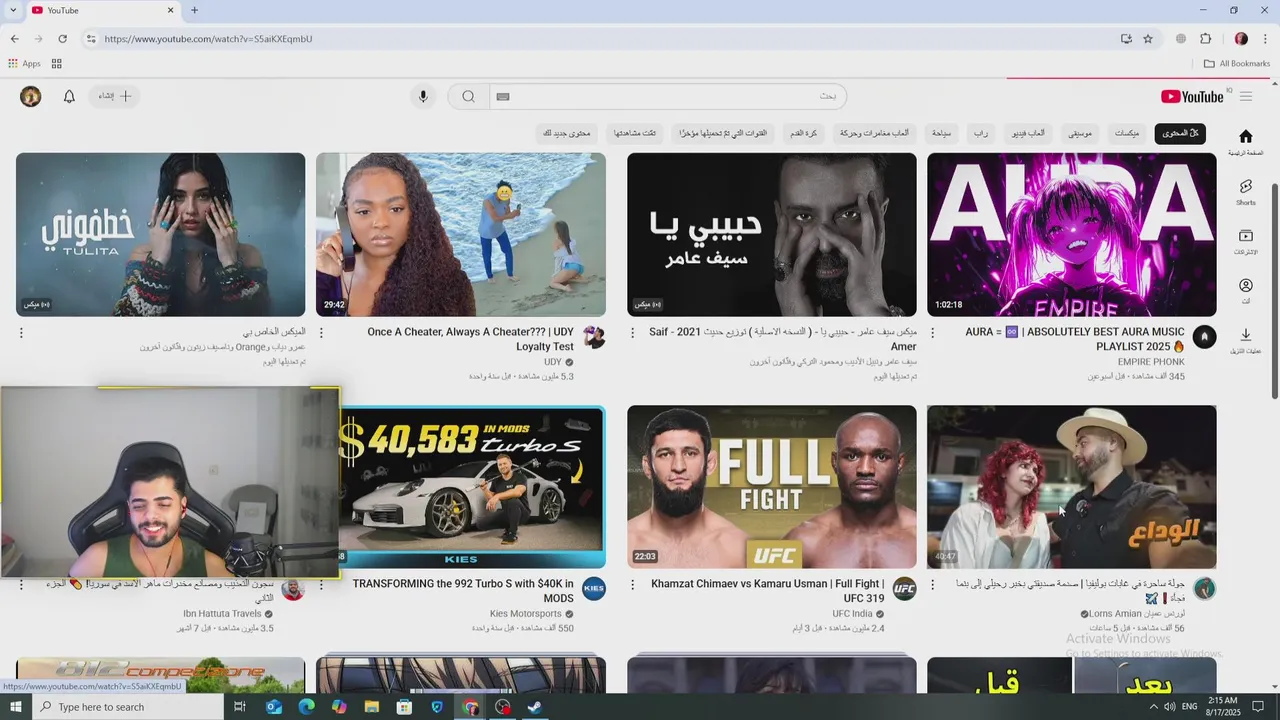
Task: Open the 'الوداع' Lorns Amian video thumbnail
Action: click(x=1071, y=487)
